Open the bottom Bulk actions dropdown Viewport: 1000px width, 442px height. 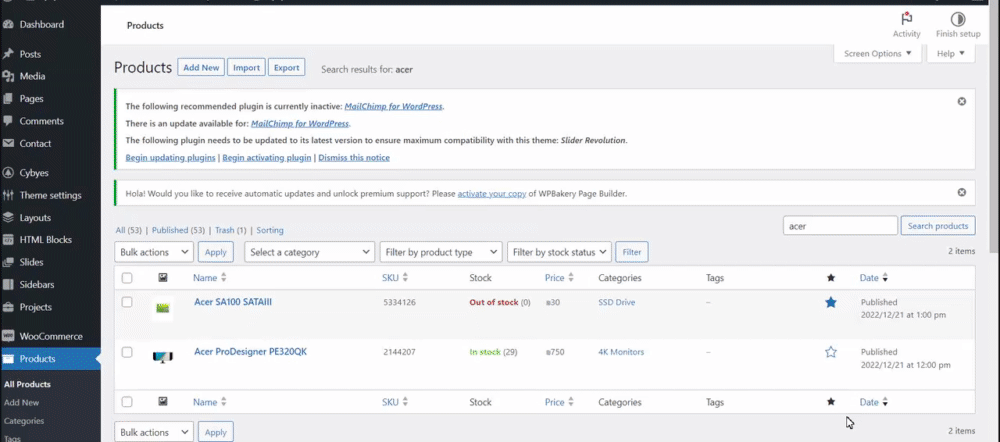[154, 432]
